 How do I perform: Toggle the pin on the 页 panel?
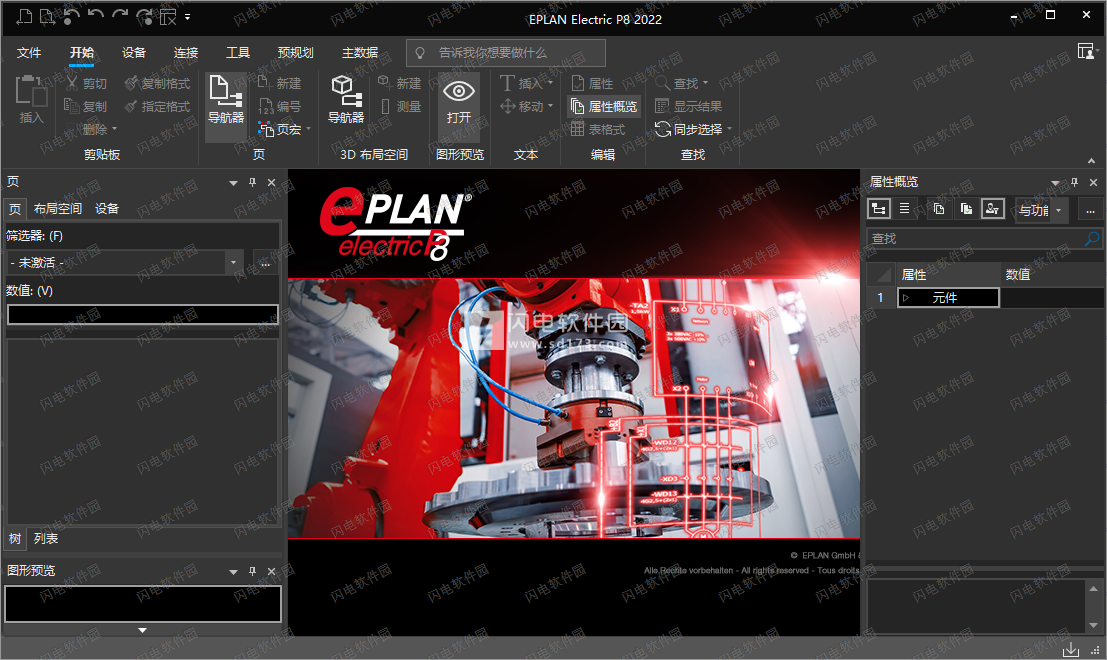coord(252,183)
